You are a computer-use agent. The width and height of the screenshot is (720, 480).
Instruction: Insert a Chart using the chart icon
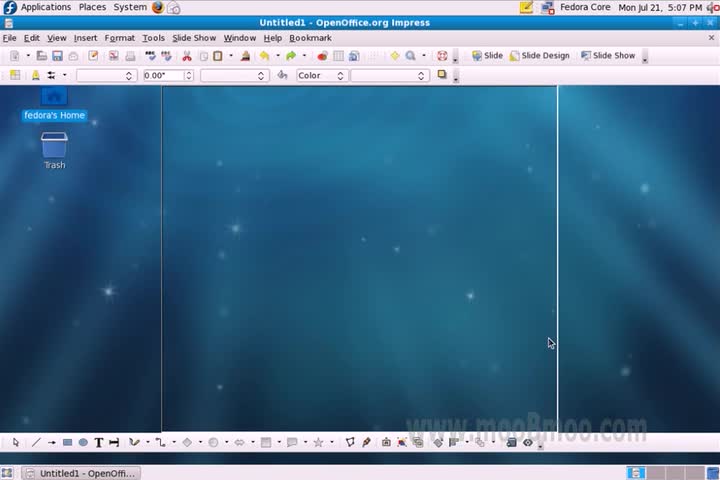pos(322,56)
